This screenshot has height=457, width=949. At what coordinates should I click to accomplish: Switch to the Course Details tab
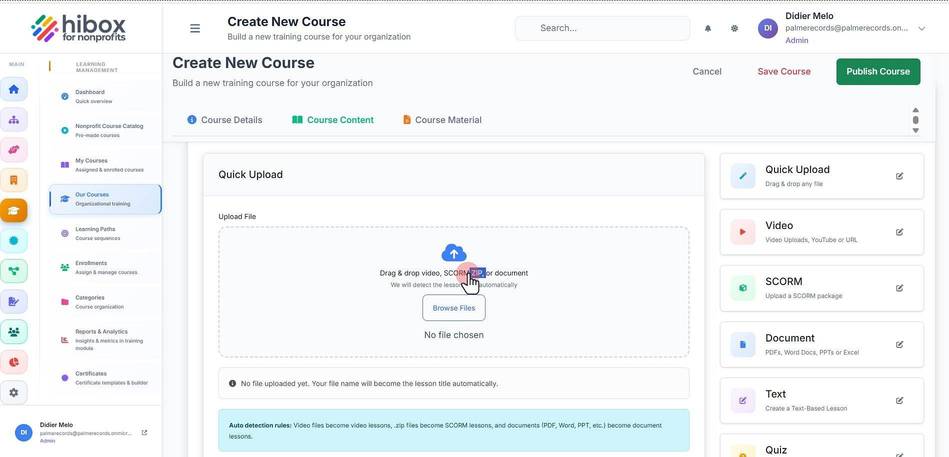225,120
